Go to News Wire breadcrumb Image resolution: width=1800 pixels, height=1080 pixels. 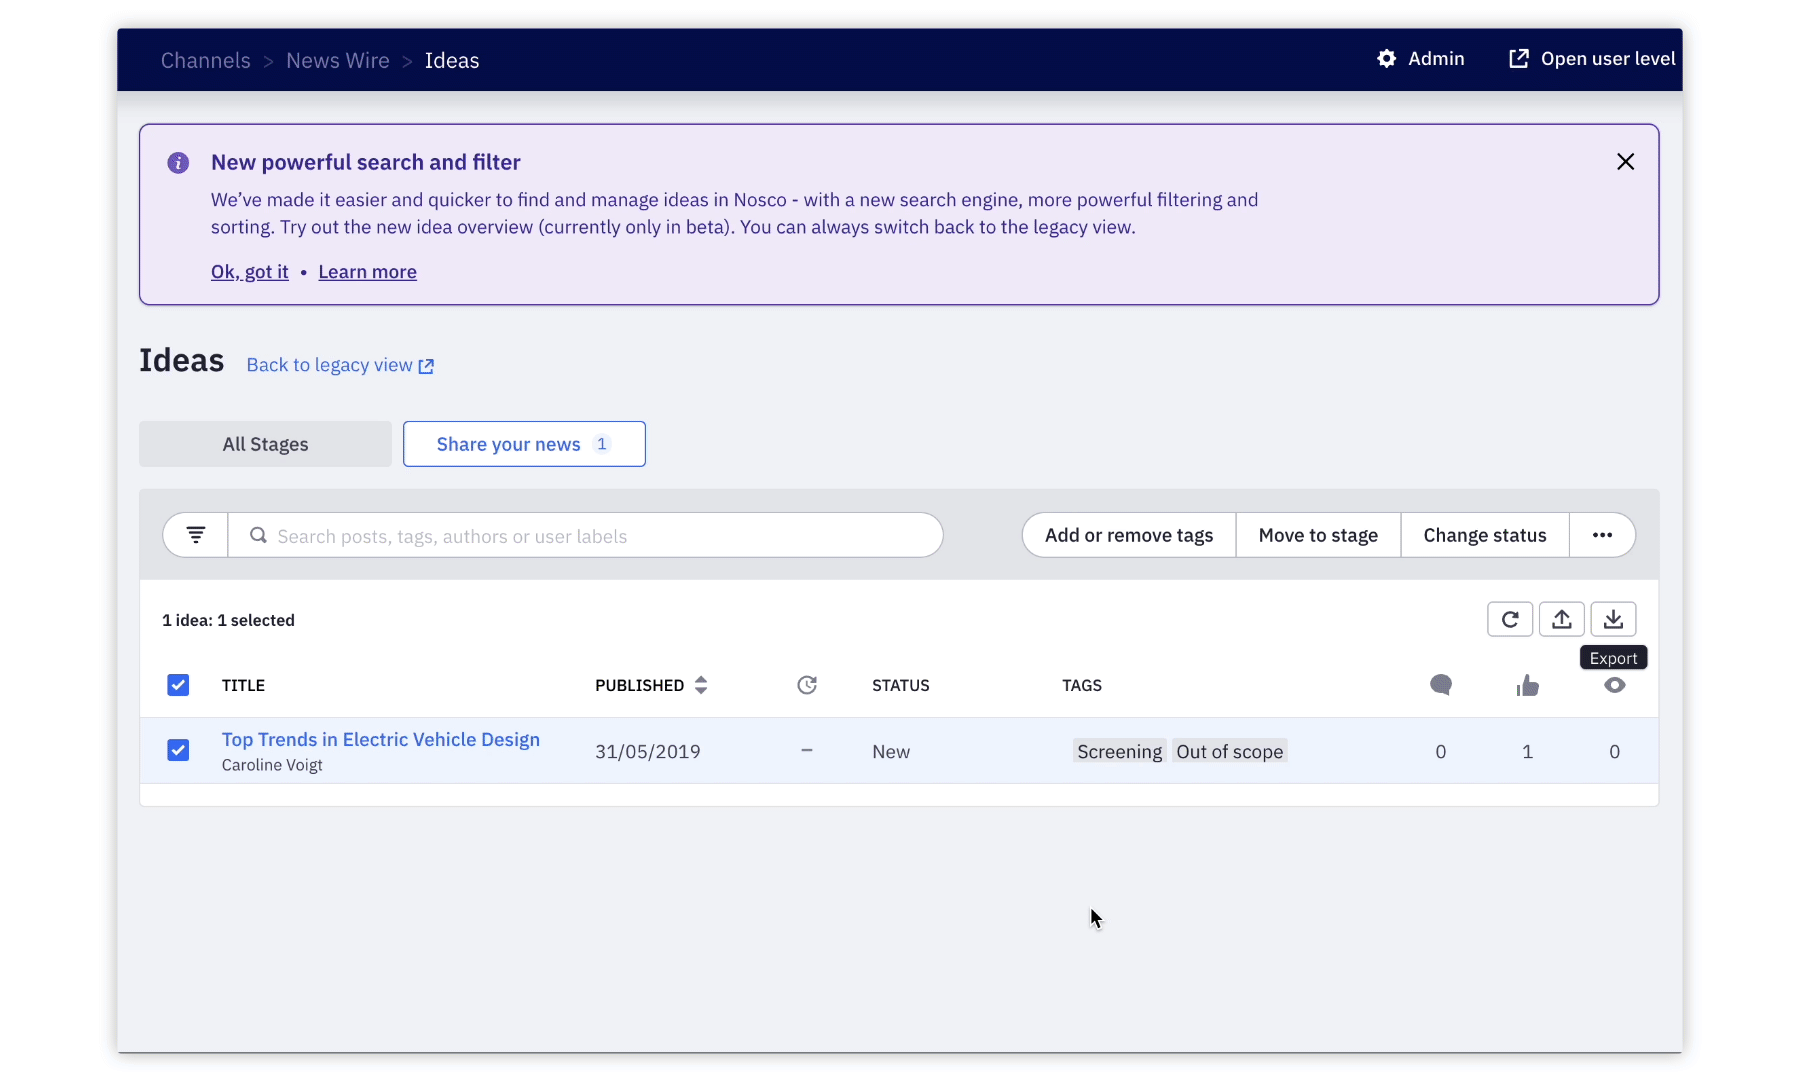tap(338, 61)
